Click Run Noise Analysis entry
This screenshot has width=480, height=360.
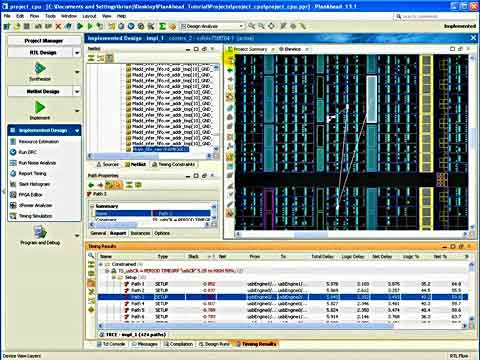click(x=37, y=163)
